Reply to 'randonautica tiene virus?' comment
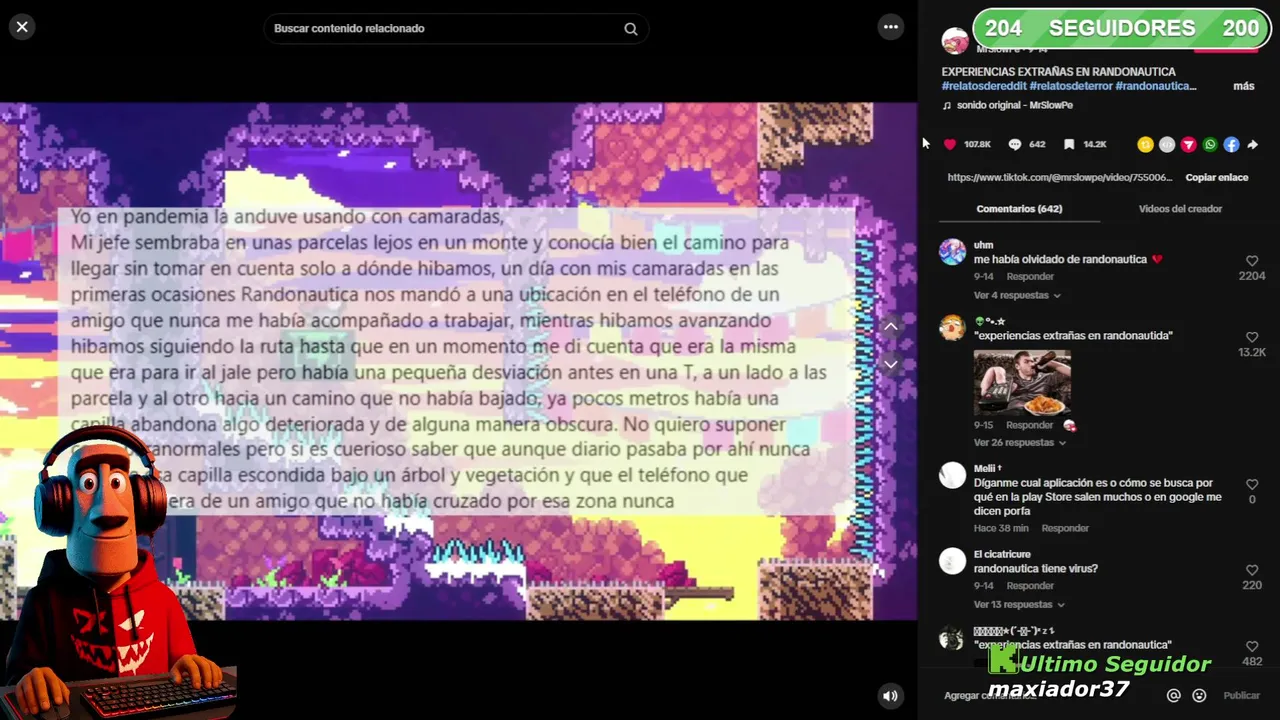Screen dimensions: 1280x720 pos(1030,586)
